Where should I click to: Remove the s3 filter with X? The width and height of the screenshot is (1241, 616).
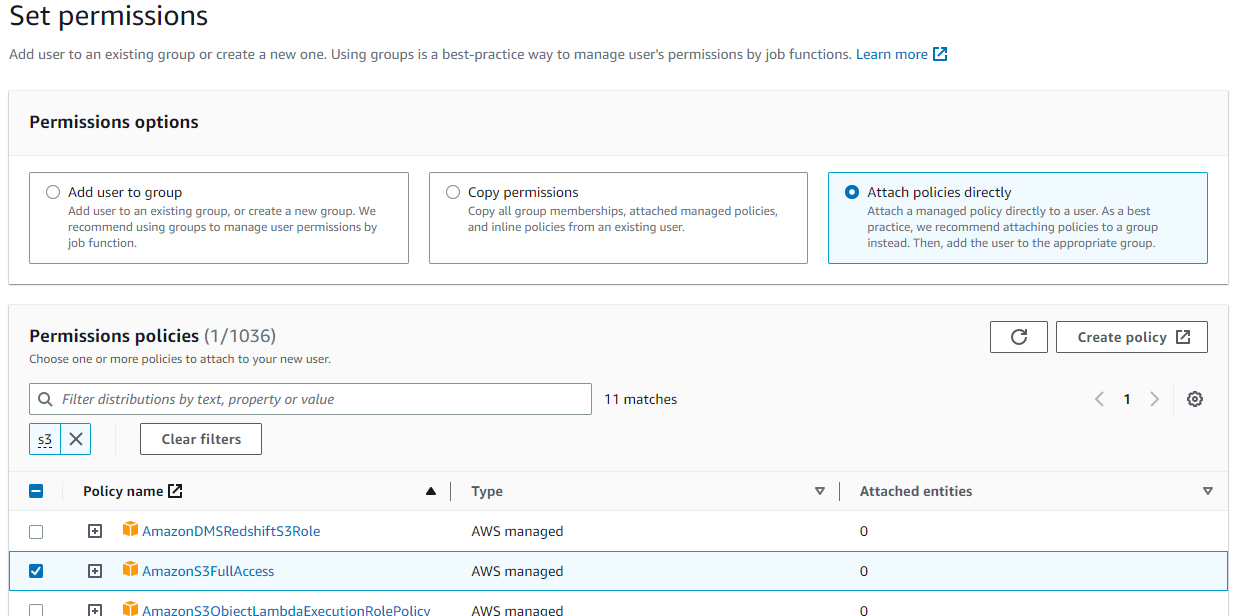pyautogui.click(x=76, y=439)
